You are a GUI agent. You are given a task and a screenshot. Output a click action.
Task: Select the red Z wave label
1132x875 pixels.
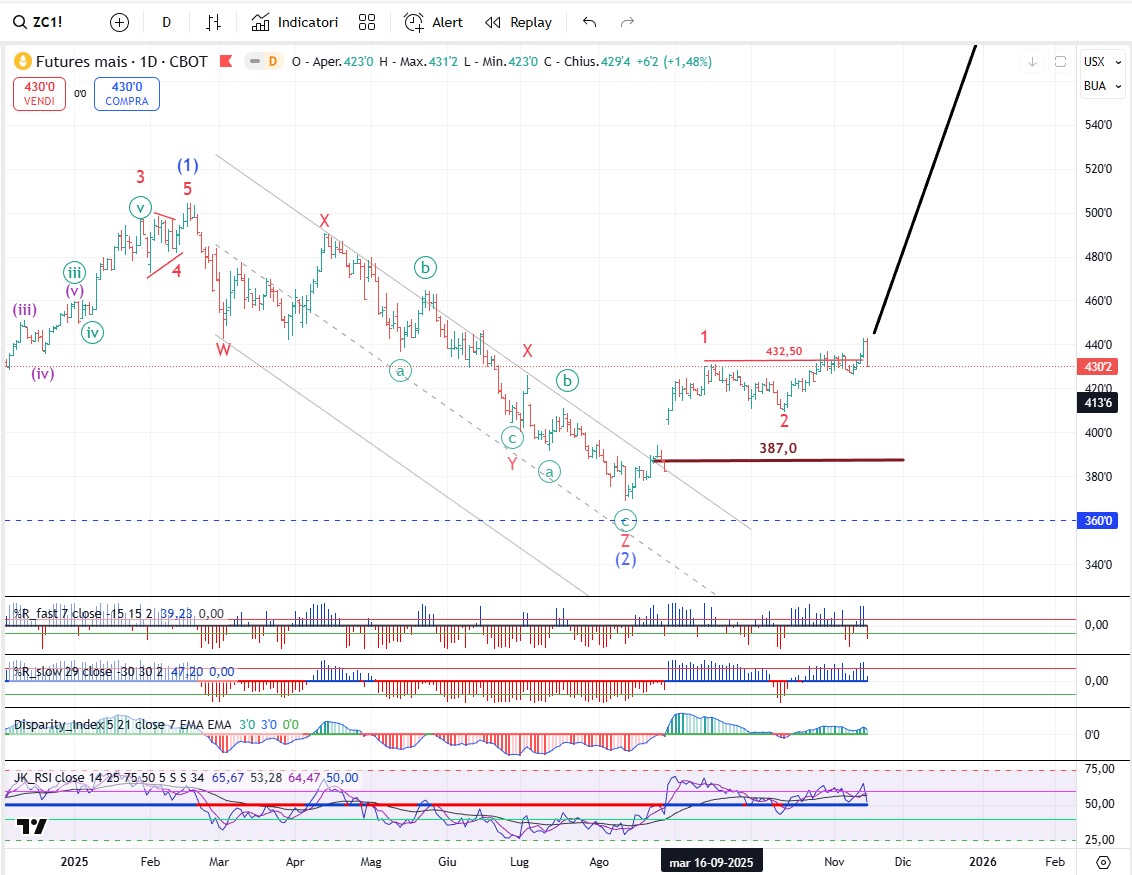pyautogui.click(x=625, y=541)
